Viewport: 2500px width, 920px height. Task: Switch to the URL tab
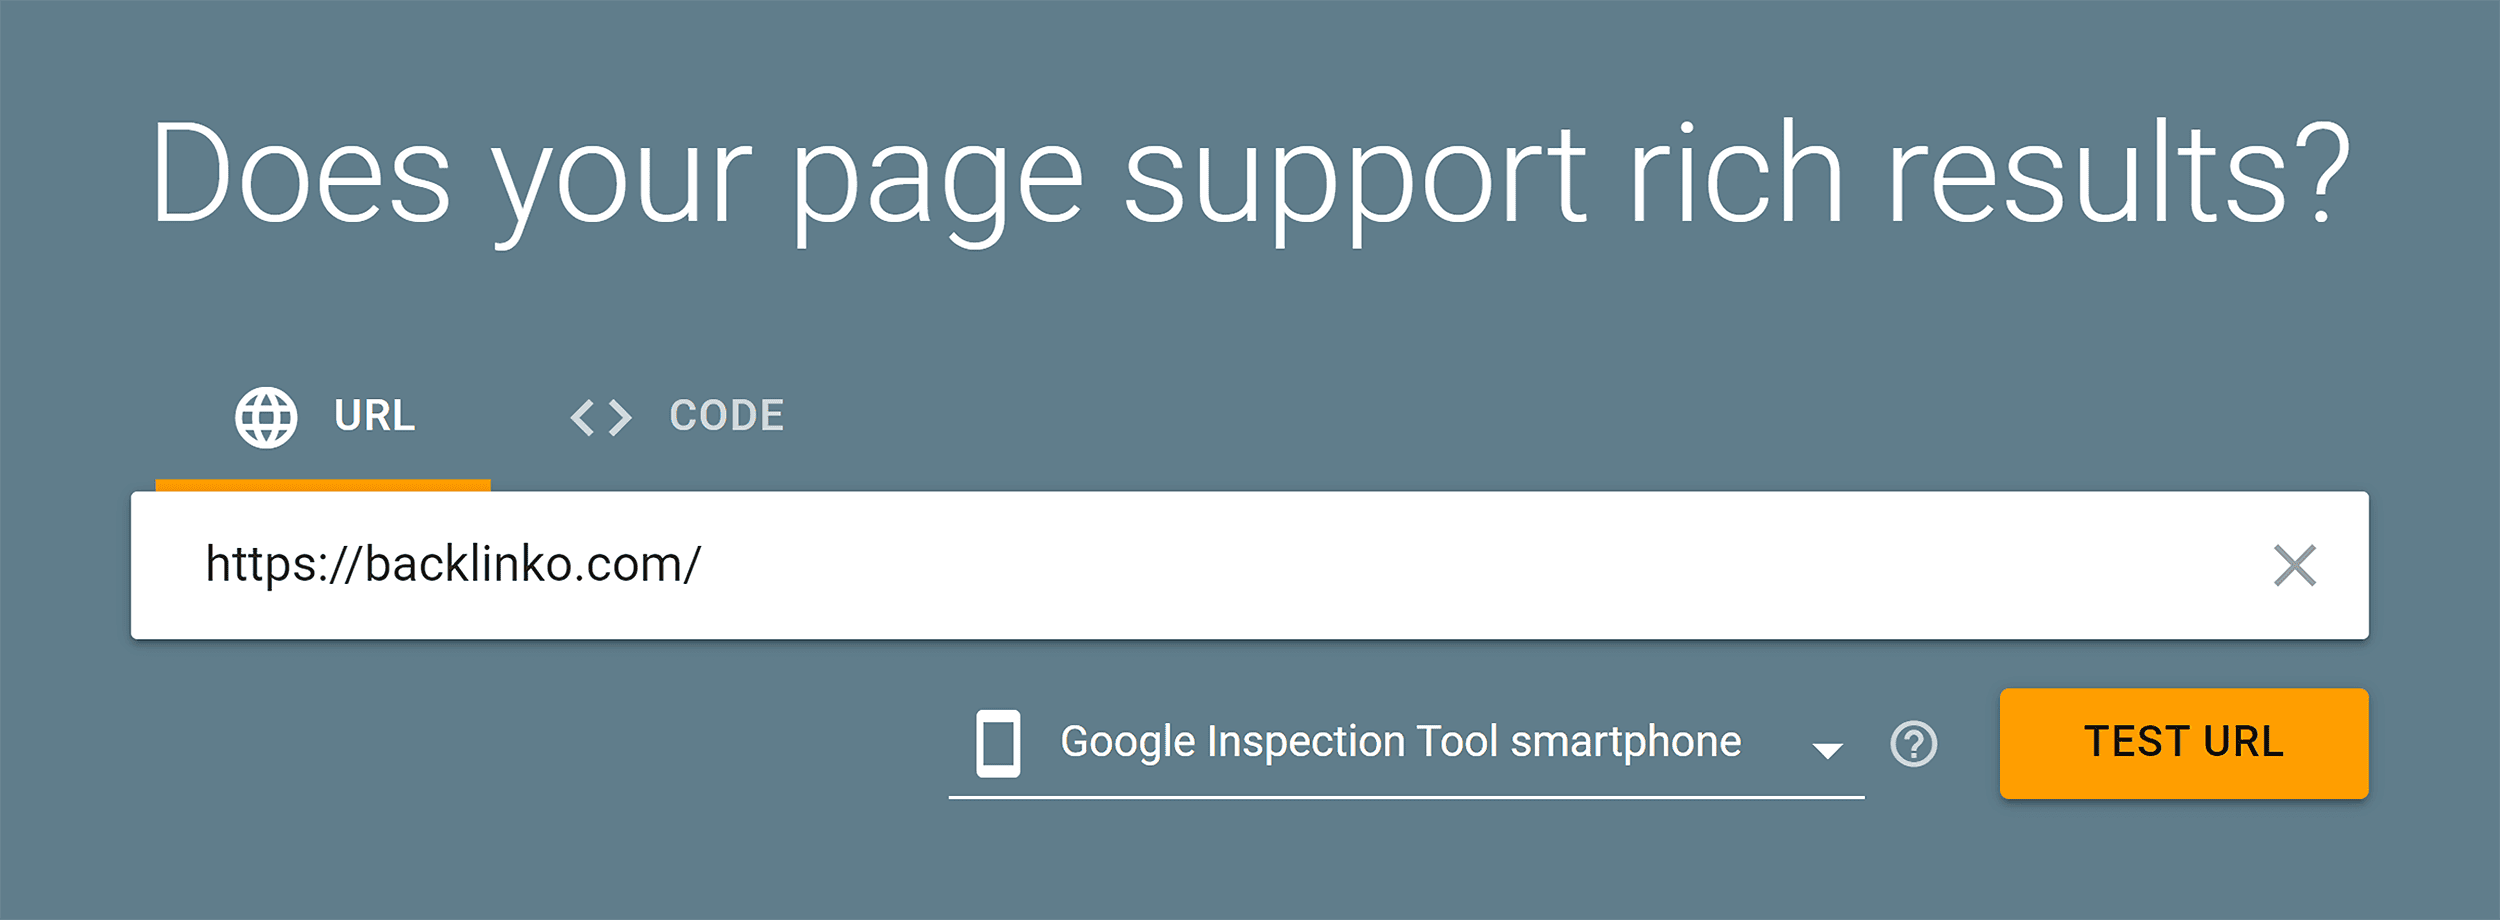click(323, 417)
